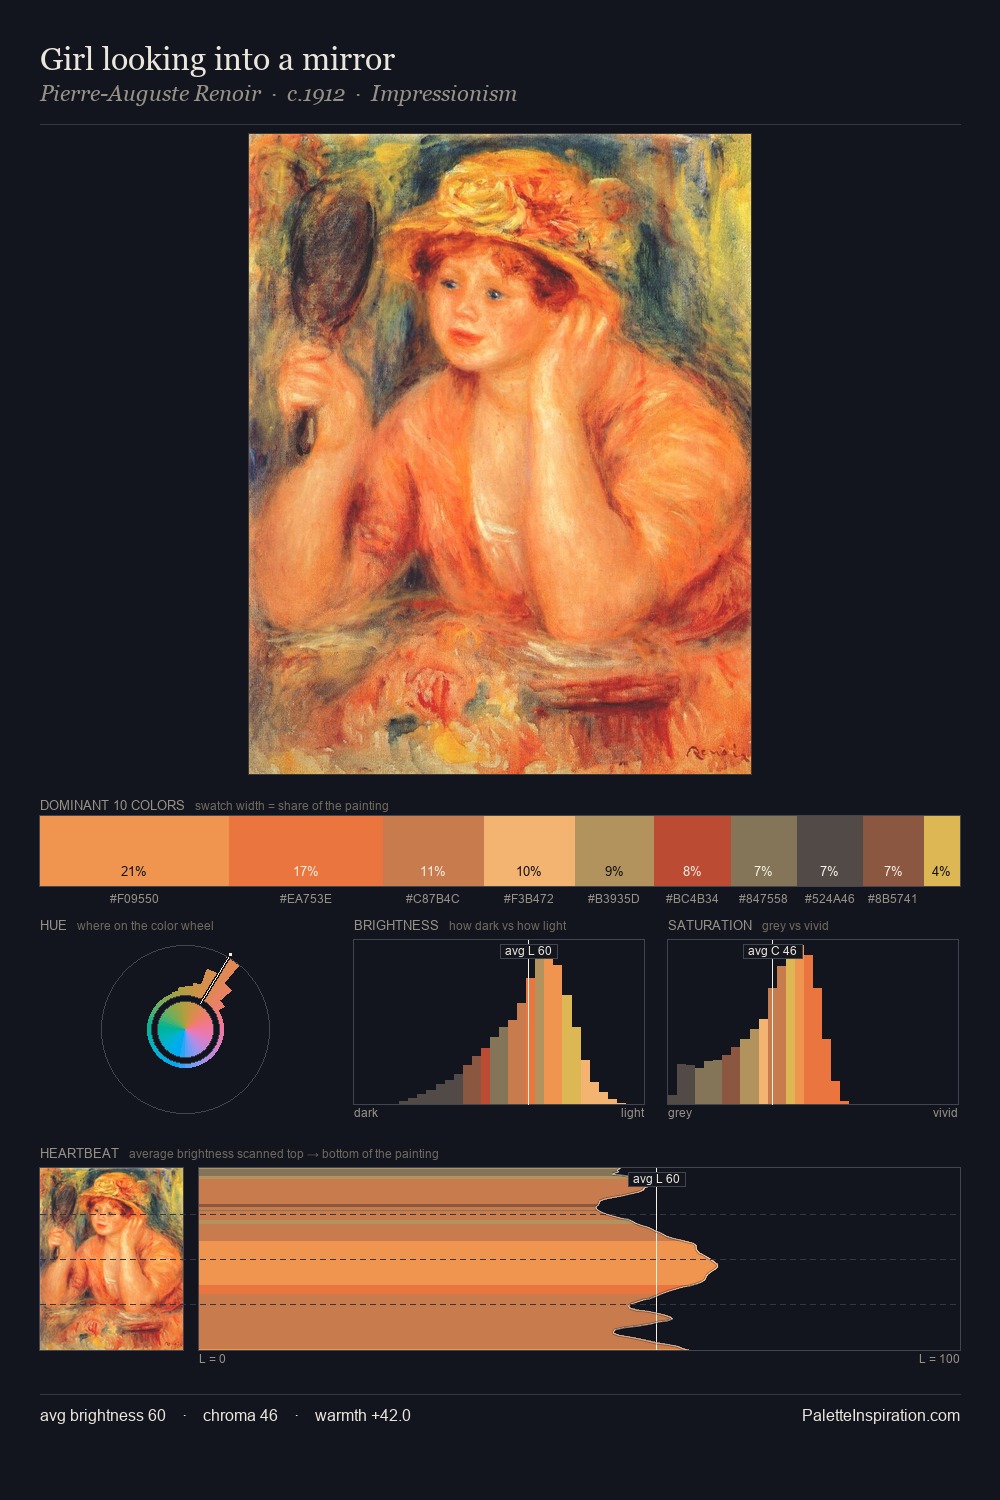Select the small painting thumbnail beside the heartbeat chart
1000x1500 pixels.
click(x=112, y=1259)
